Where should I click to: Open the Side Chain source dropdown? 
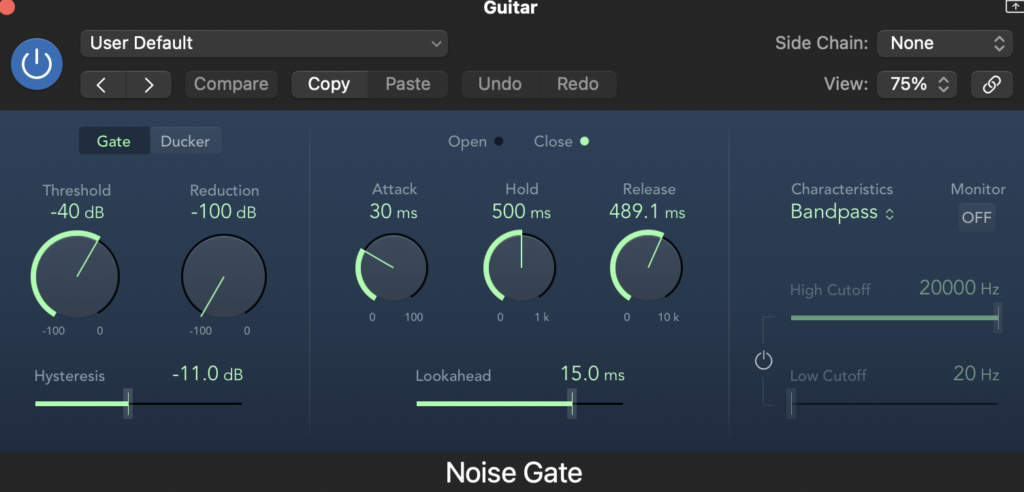945,43
